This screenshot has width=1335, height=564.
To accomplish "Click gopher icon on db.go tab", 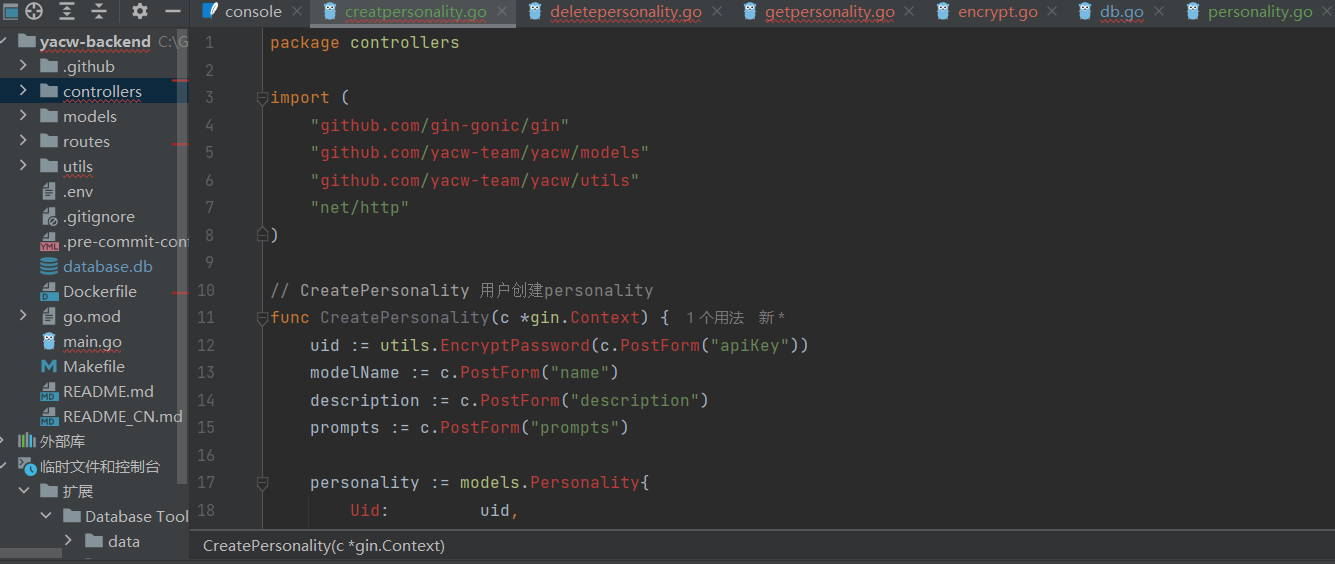I will pos(1085,12).
